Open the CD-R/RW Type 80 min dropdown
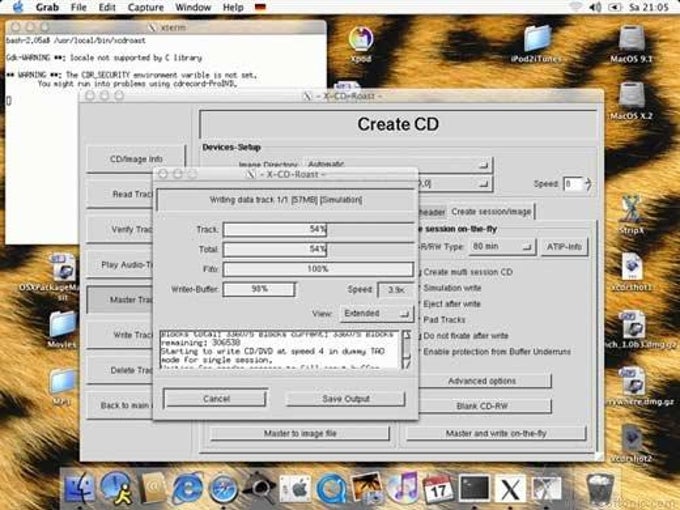This screenshot has width=680, height=510. pyautogui.click(x=503, y=247)
